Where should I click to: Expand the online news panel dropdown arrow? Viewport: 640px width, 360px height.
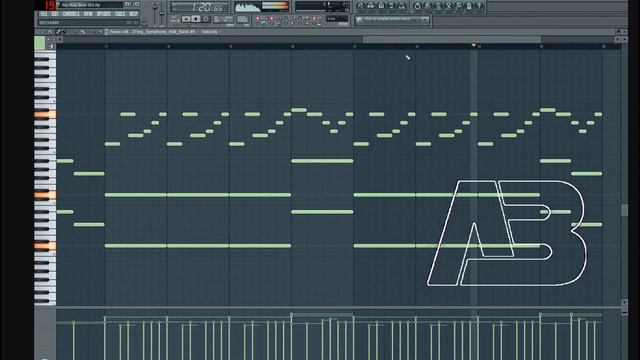[x=424, y=20]
